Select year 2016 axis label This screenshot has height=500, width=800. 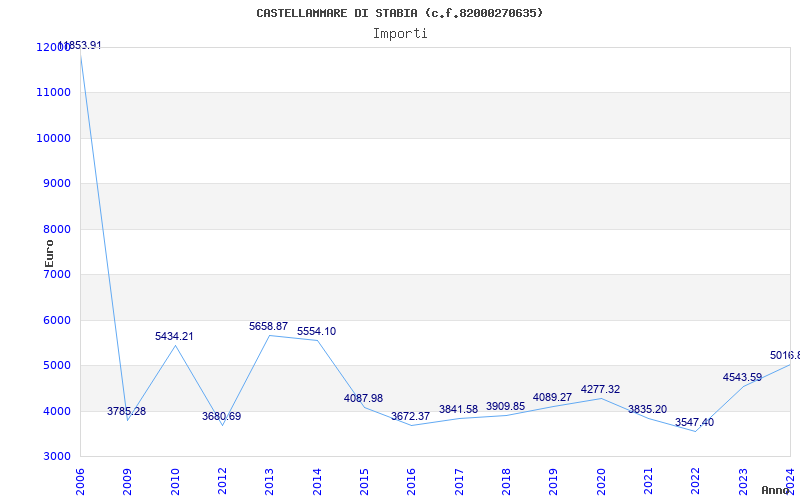(411, 479)
